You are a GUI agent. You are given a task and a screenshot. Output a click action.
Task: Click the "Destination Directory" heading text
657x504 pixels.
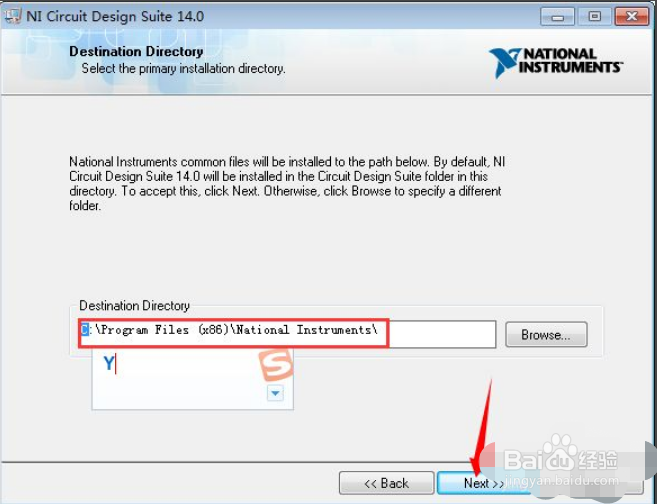click(x=136, y=51)
